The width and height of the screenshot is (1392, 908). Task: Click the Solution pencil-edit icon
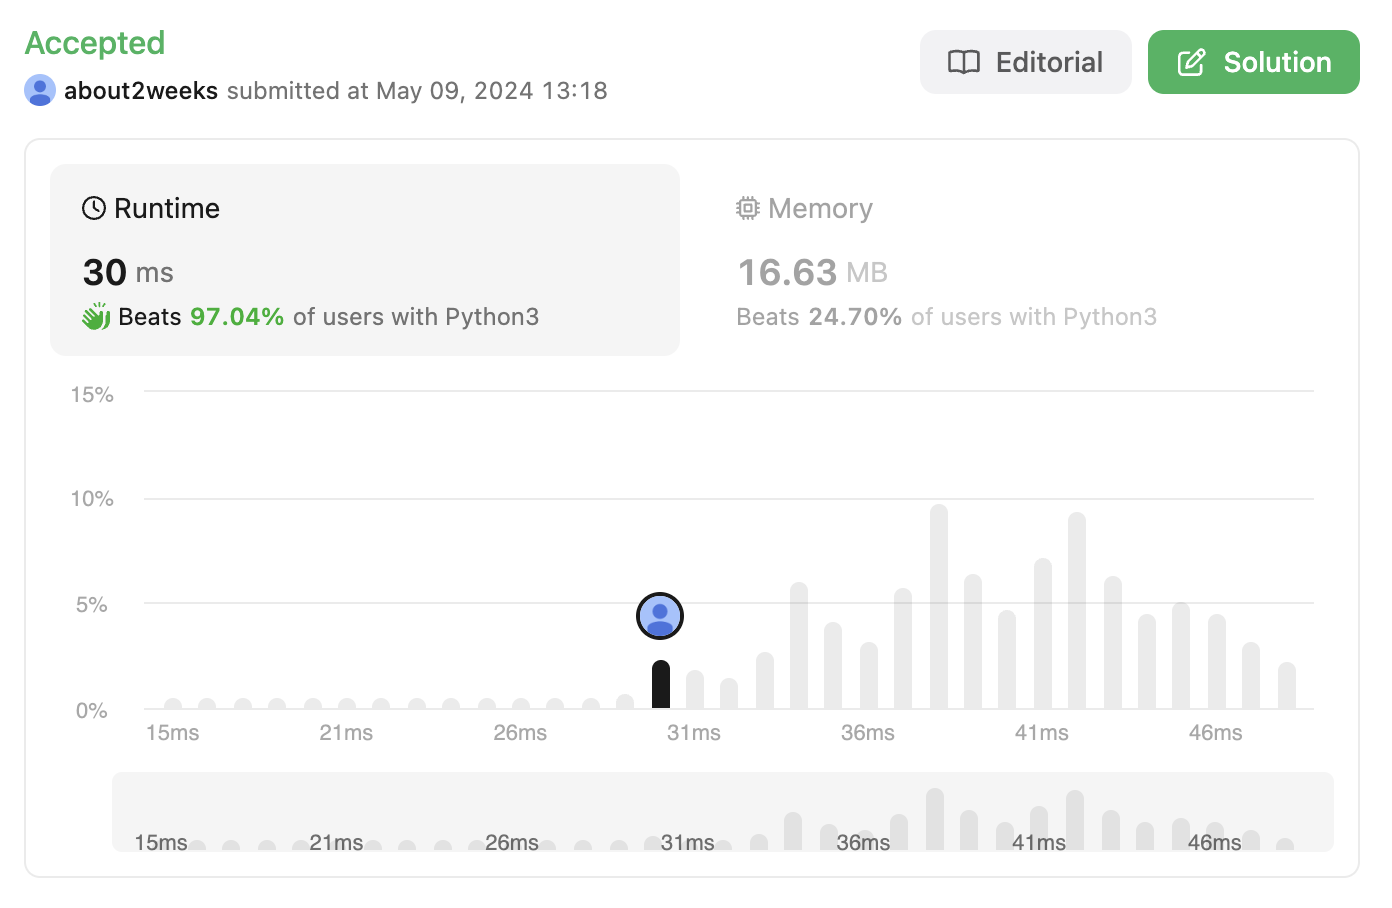point(1191,62)
